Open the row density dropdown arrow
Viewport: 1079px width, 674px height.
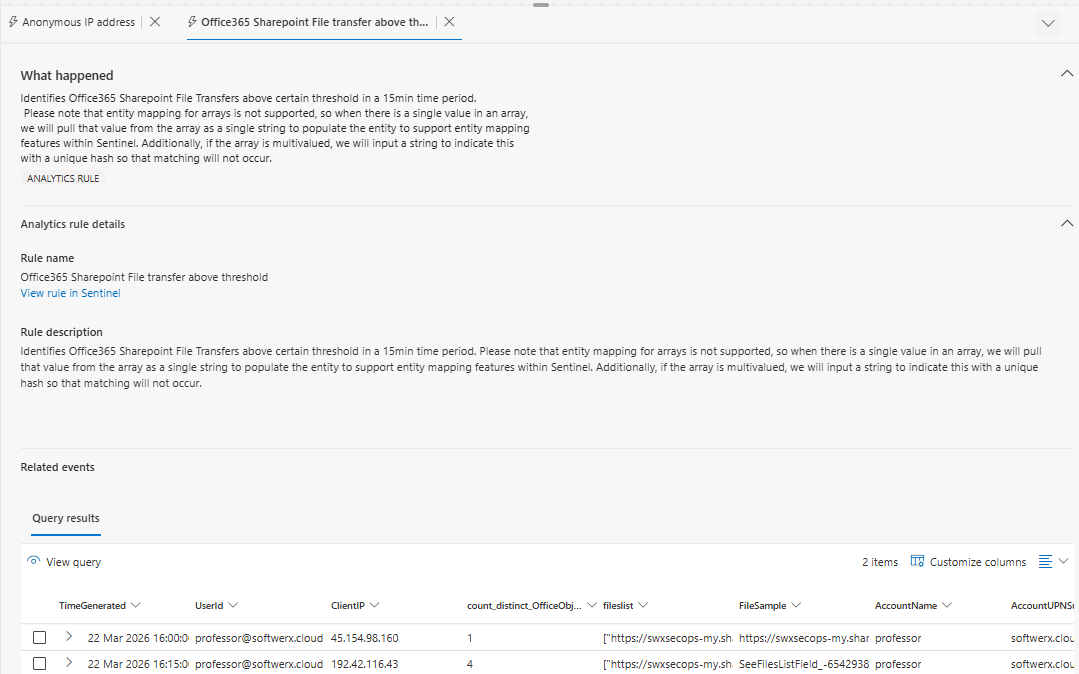1063,561
